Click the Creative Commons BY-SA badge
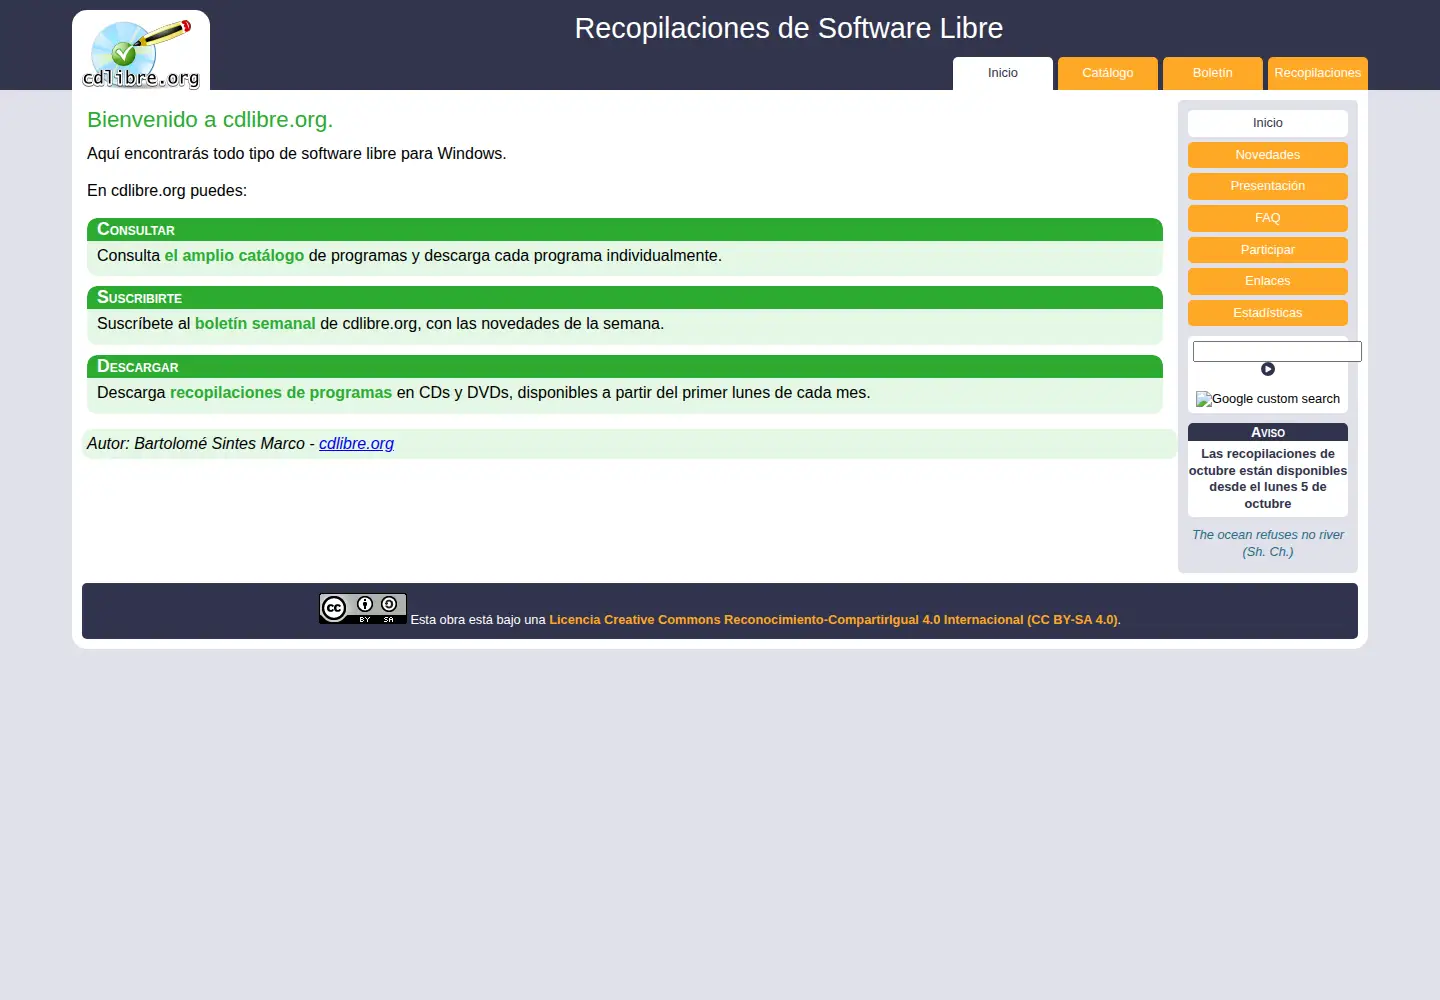1440x1000 pixels. 363,608
